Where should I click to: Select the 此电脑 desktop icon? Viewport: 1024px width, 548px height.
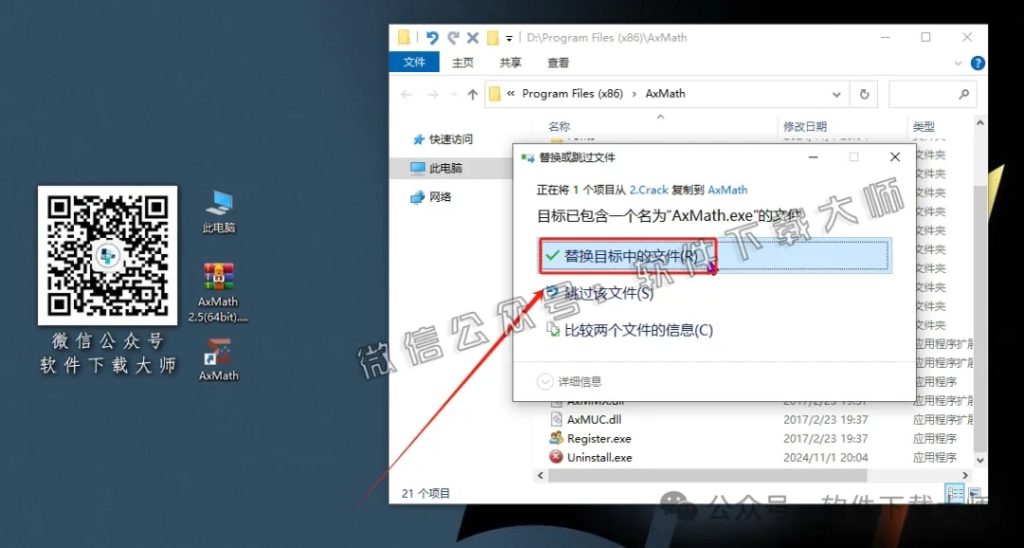[219, 212]
